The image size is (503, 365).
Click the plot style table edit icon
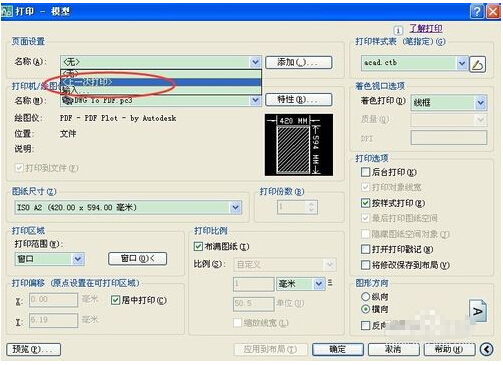coord(477,64)
